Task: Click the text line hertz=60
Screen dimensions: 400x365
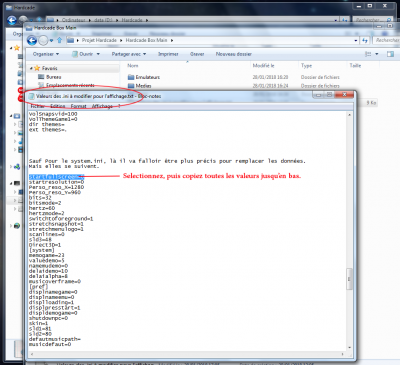Action: [42, 208]
